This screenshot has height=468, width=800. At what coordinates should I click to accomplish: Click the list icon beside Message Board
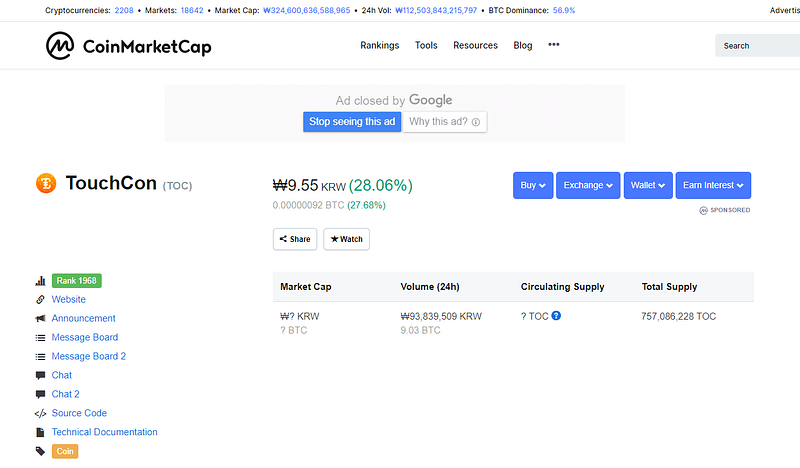(x=40, y=337)
